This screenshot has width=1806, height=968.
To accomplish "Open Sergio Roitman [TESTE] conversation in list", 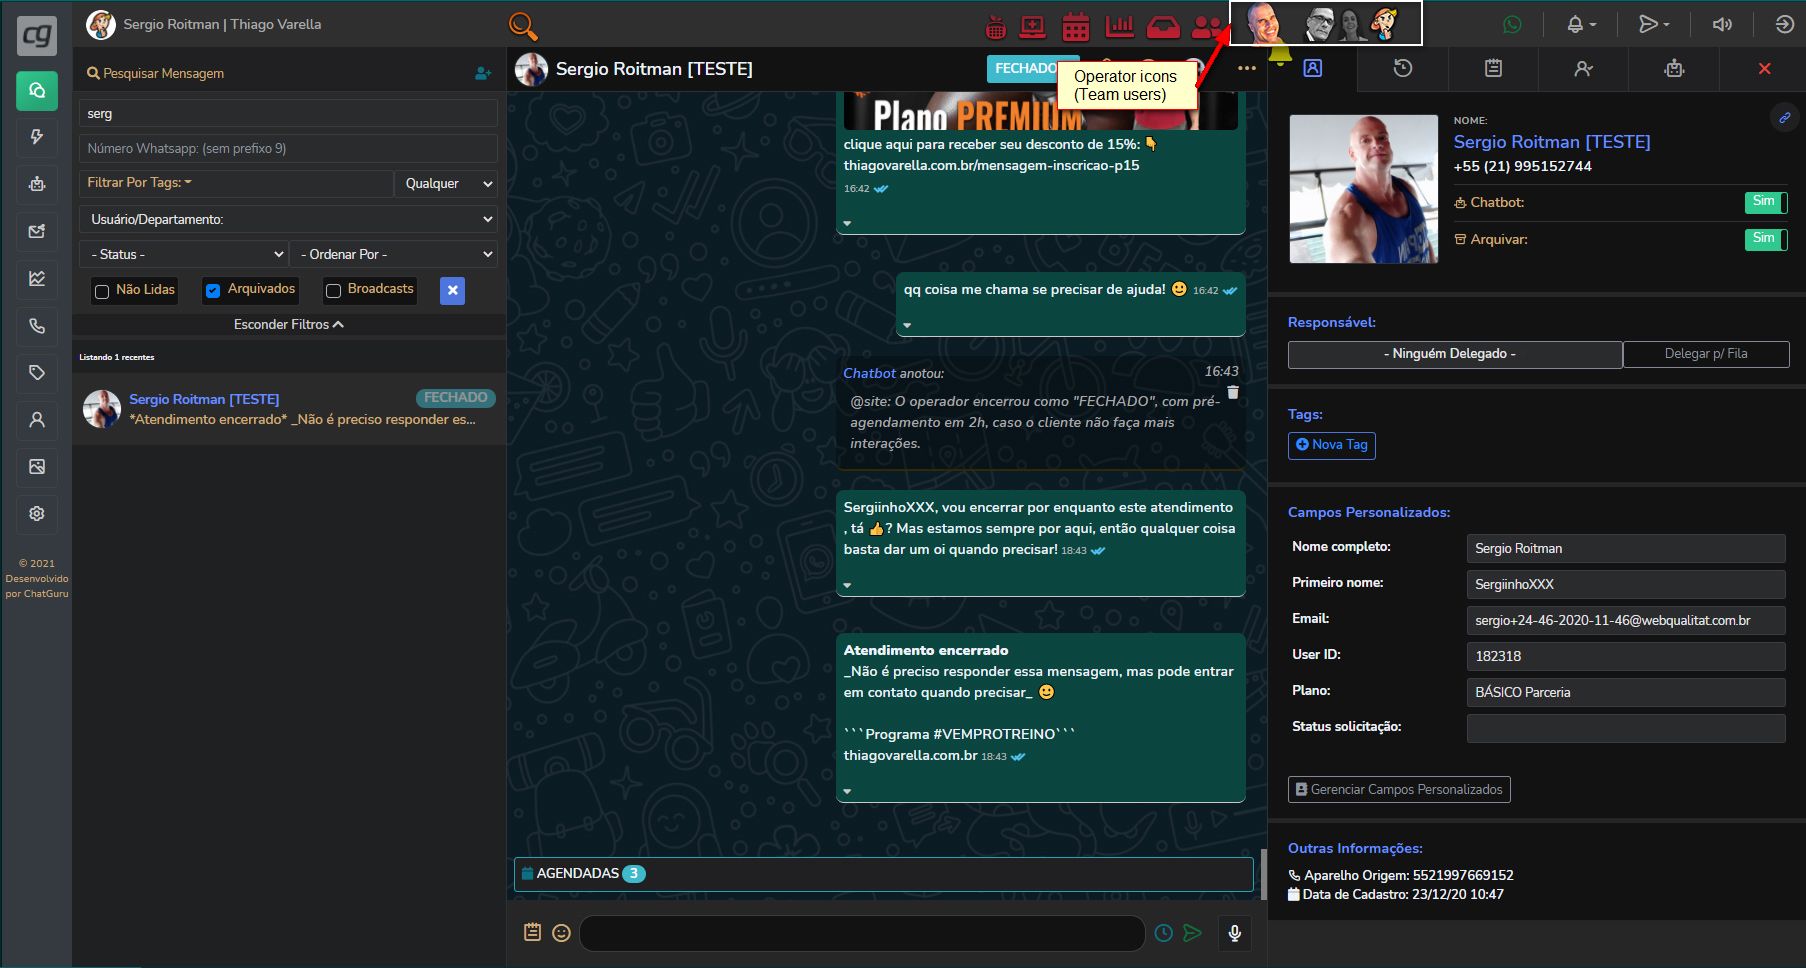I will pyautogui.click(x=288, y=409).
